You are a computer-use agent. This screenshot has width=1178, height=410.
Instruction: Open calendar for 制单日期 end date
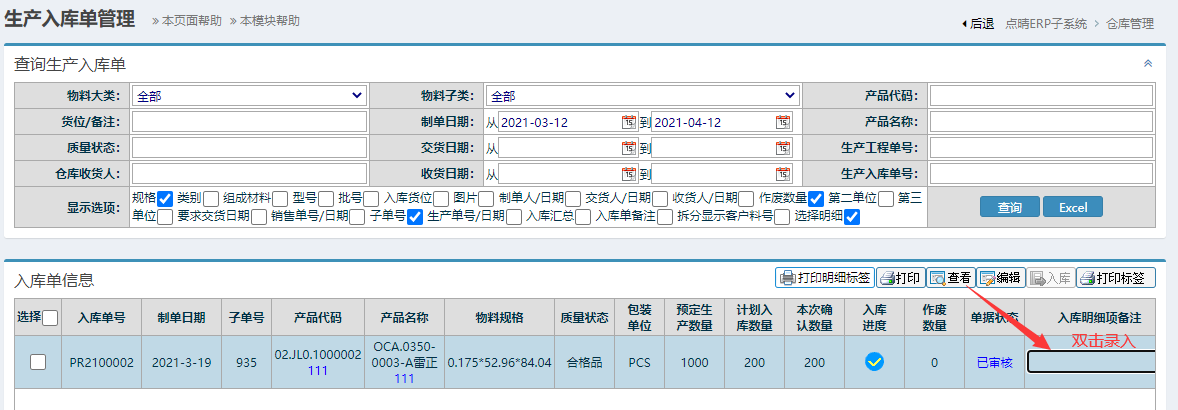pyautogui.click(x=782, y=122)
